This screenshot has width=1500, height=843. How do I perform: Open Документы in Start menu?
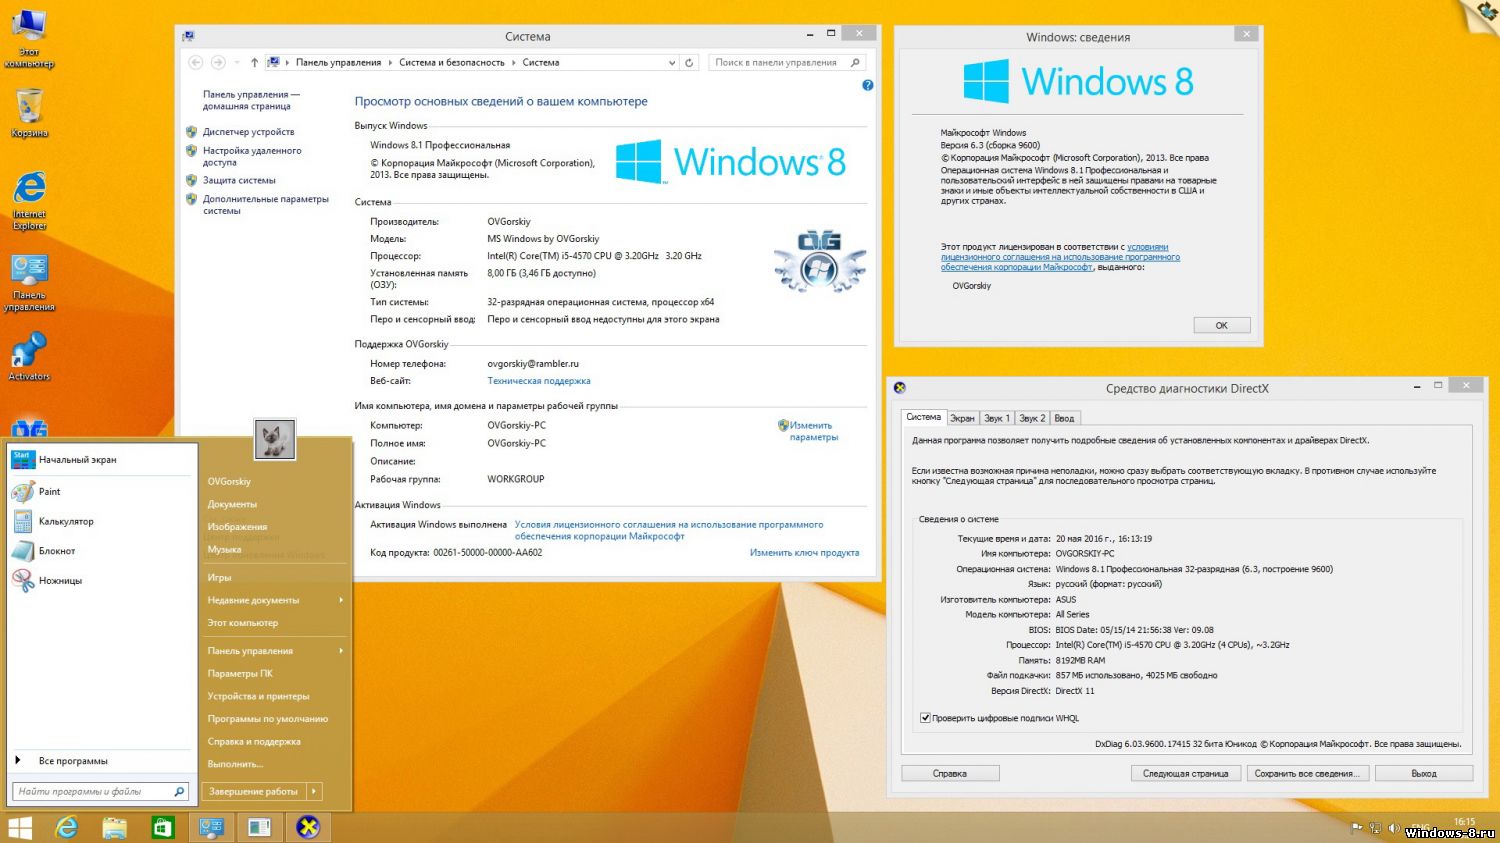pos(232,504)
